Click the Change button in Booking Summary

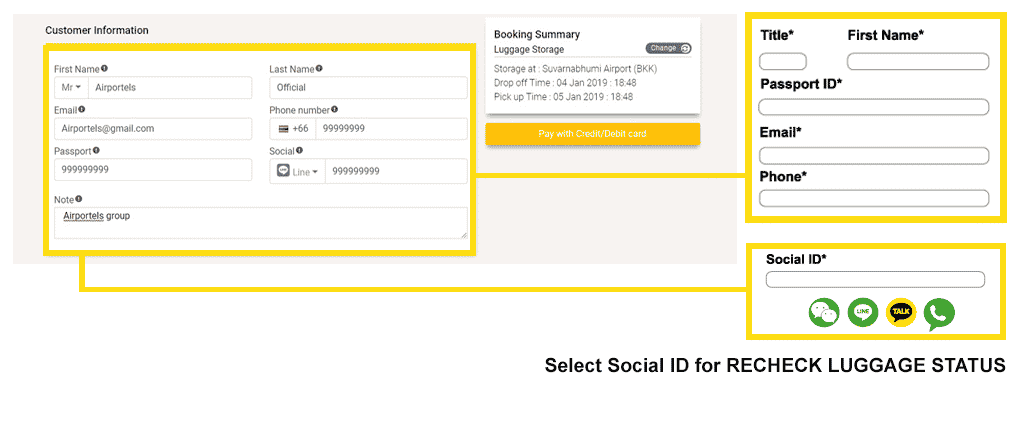pyautogui.click(x=668, y=48)
